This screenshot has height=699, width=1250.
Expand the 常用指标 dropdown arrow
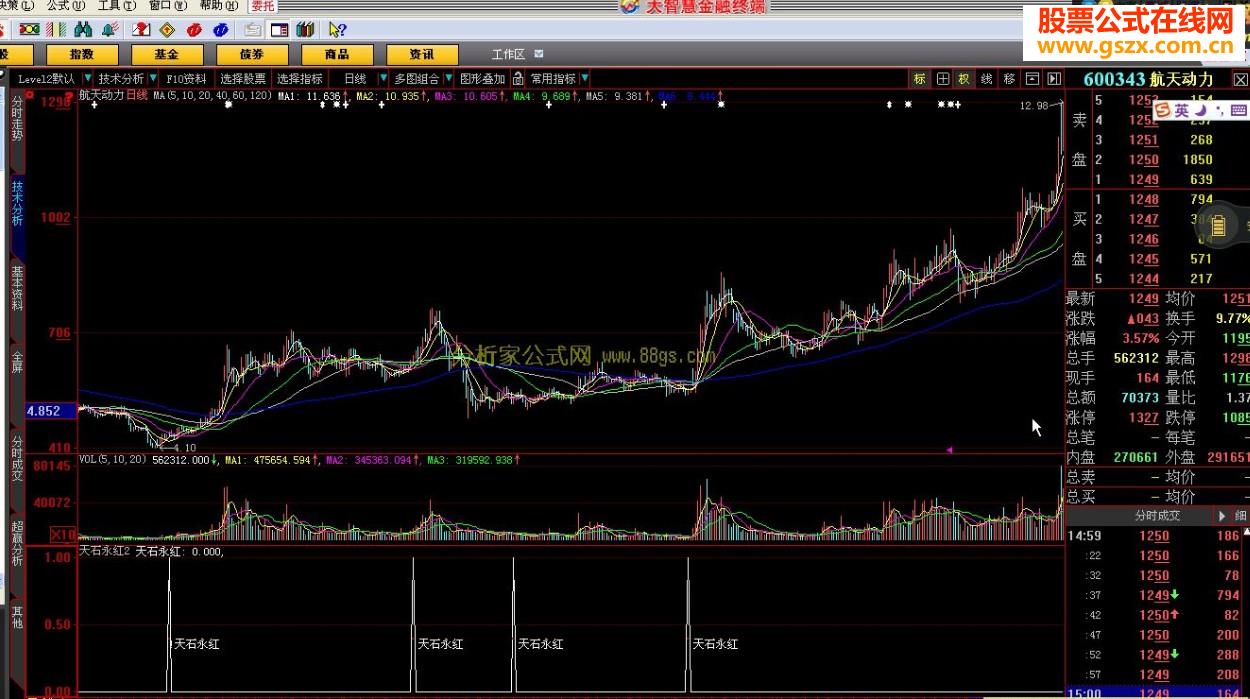(x=584, y=78)
